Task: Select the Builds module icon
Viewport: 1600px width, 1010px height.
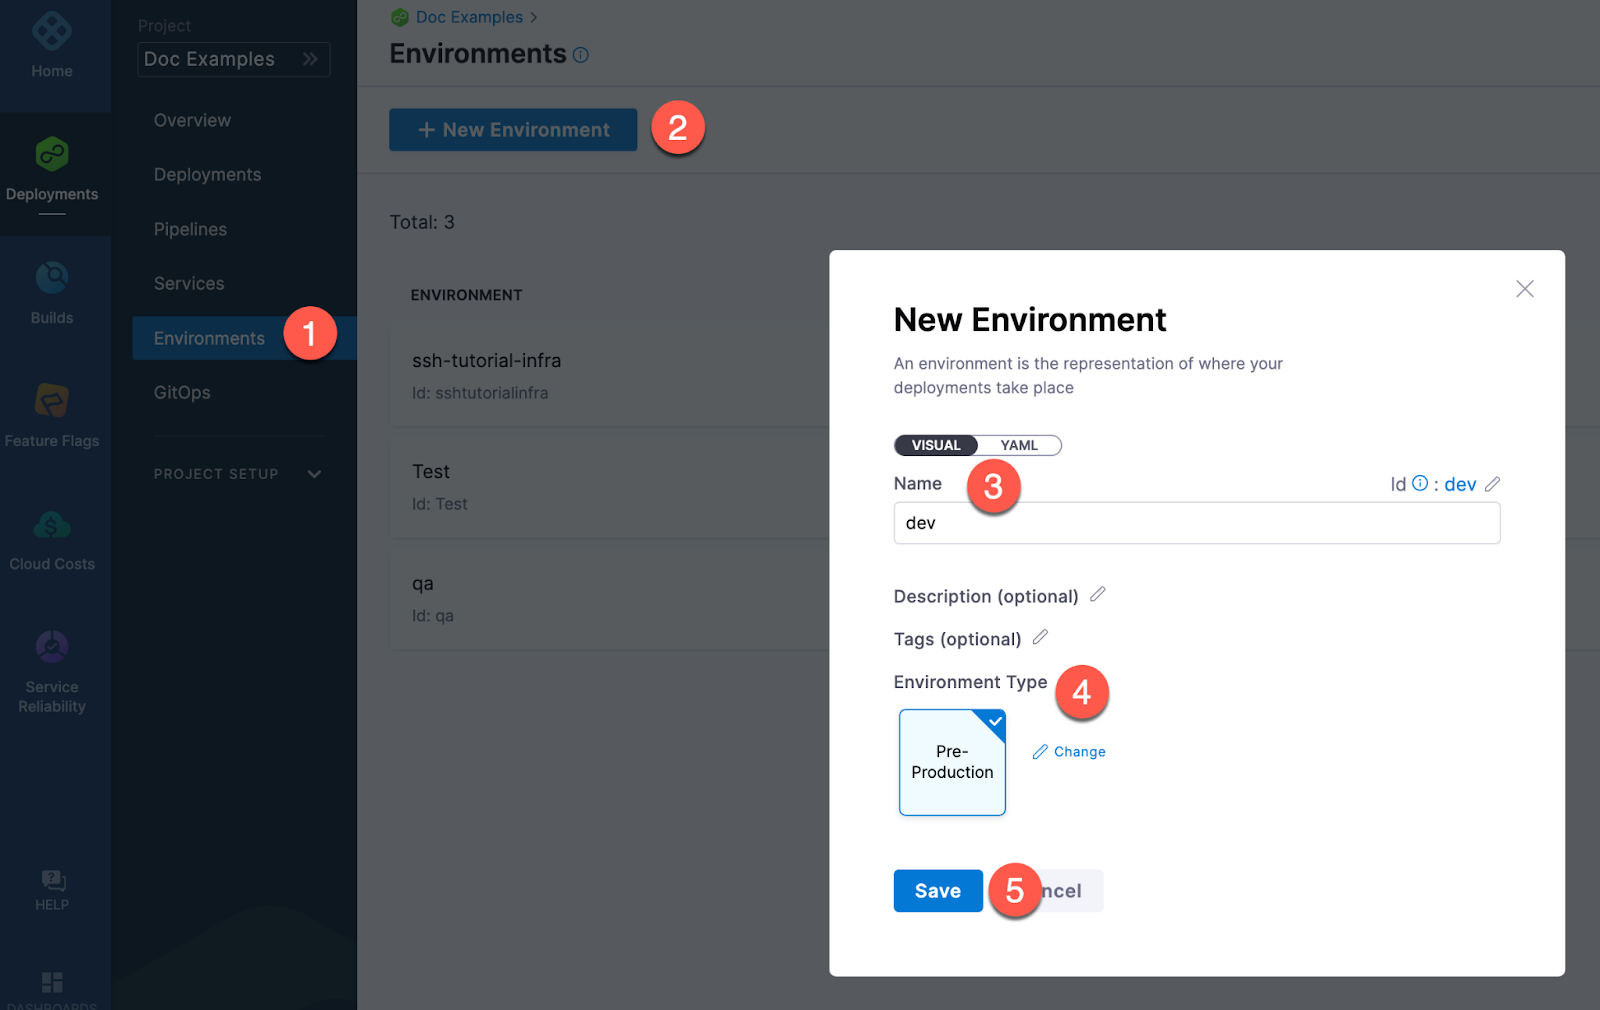Action: pos(52,278)
